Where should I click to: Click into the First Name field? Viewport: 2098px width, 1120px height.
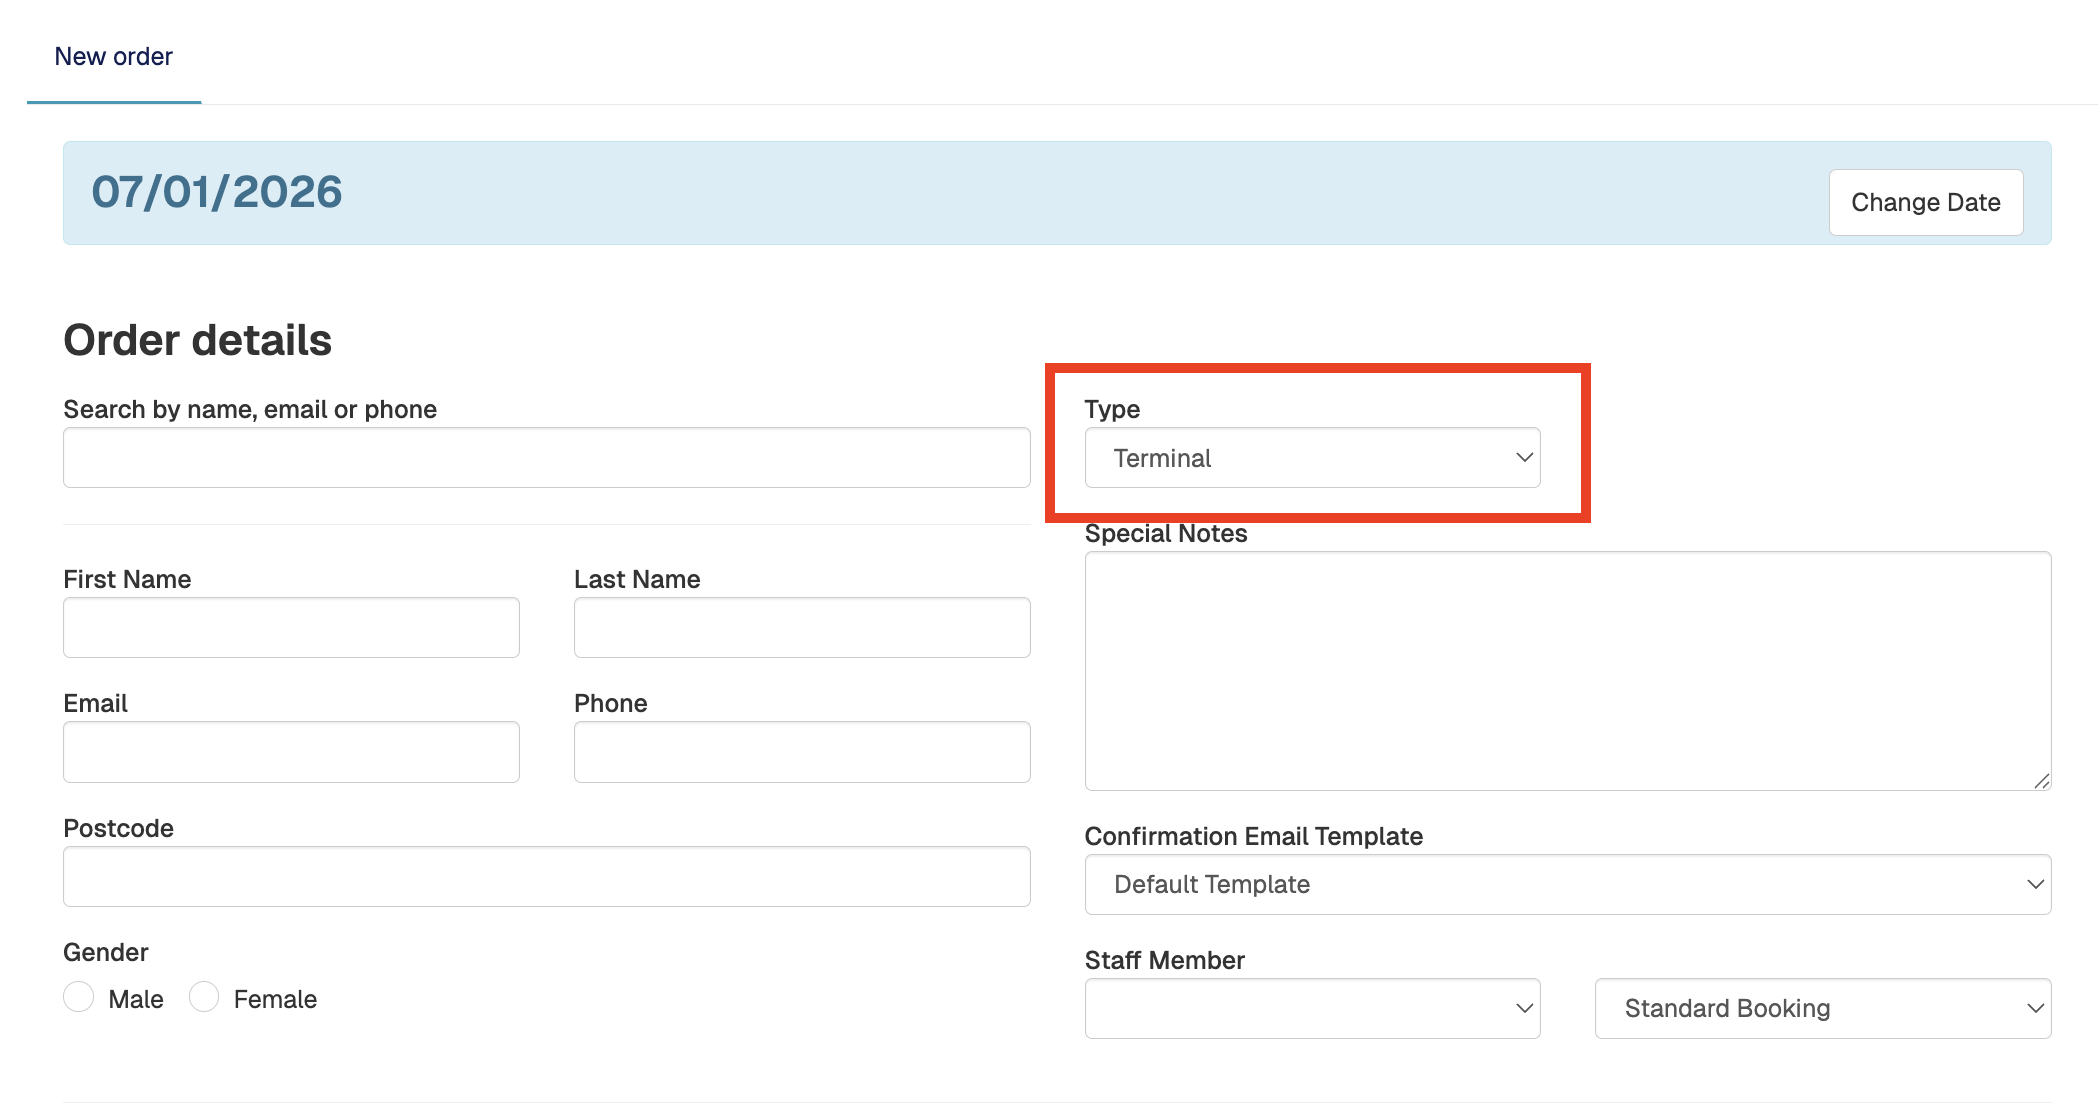(x=291, y=628)
